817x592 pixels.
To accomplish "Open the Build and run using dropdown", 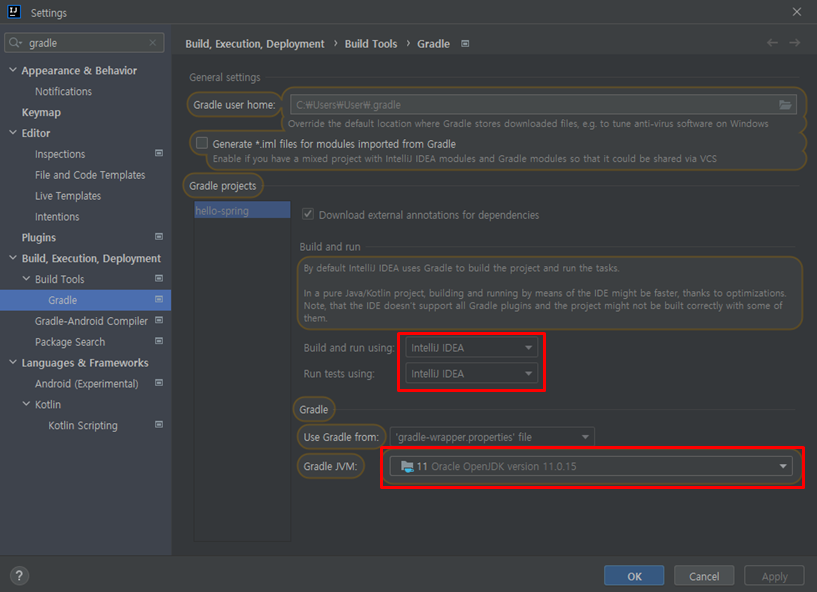I will pos(472,348).
